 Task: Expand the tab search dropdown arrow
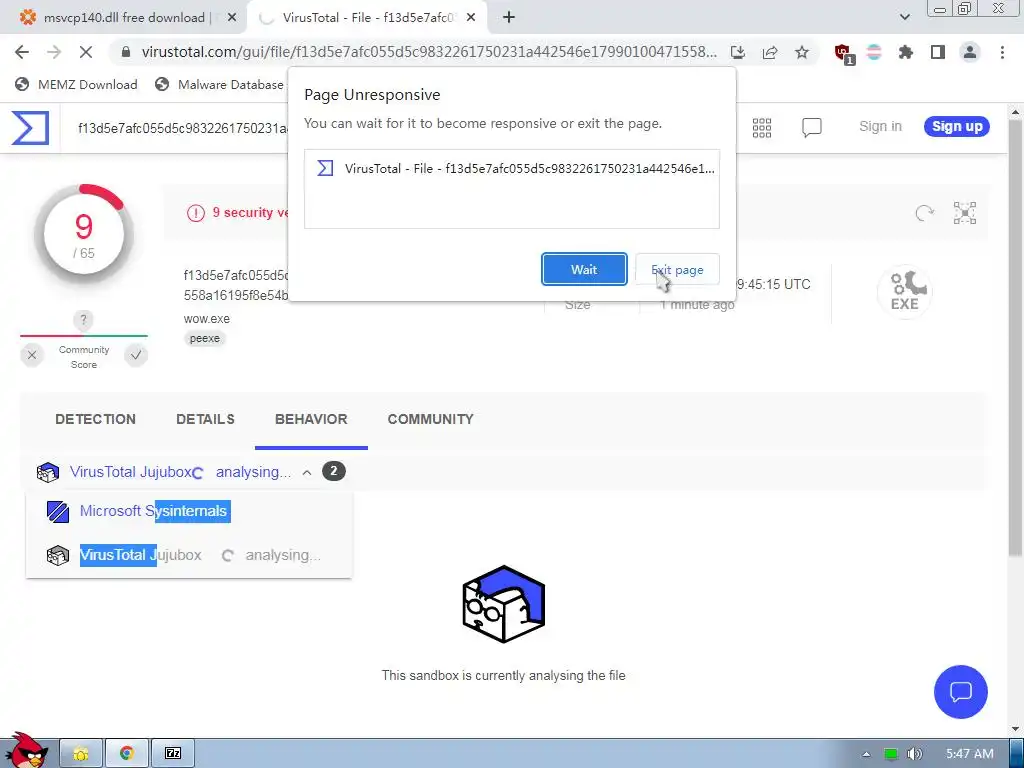pos(904,18)
